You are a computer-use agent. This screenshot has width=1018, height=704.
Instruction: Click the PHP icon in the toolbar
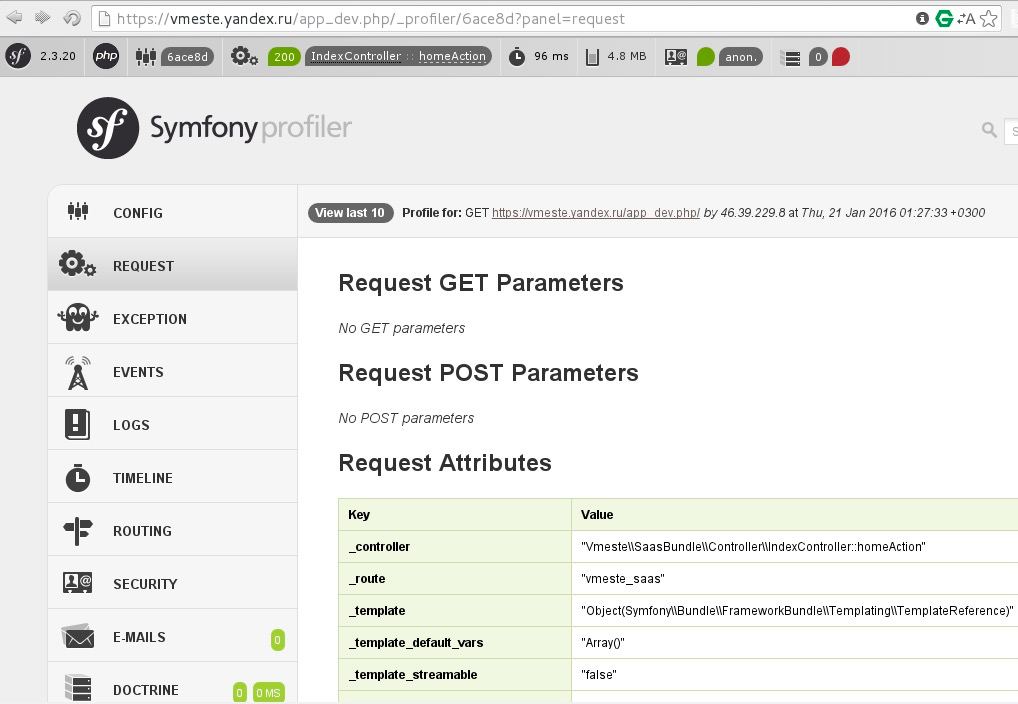click(x=106, y=56)
